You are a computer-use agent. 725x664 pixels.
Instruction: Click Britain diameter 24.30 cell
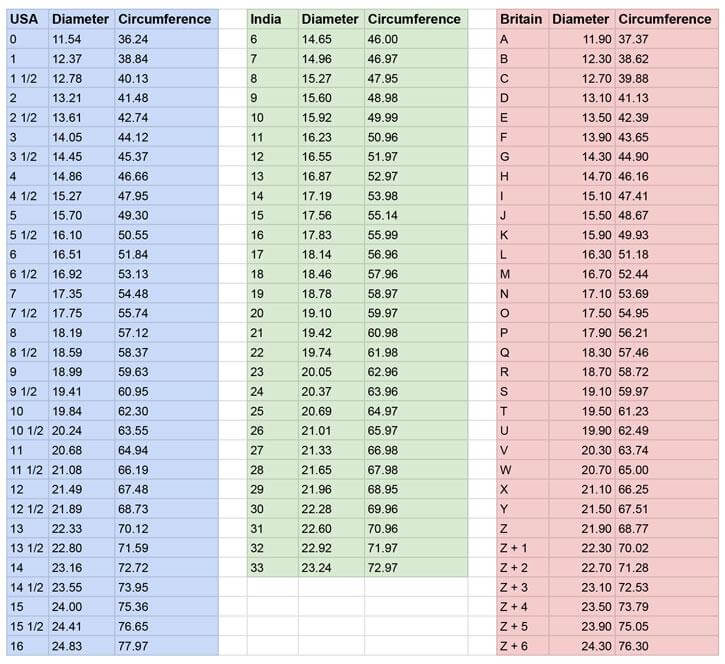(x=582, y=646)
